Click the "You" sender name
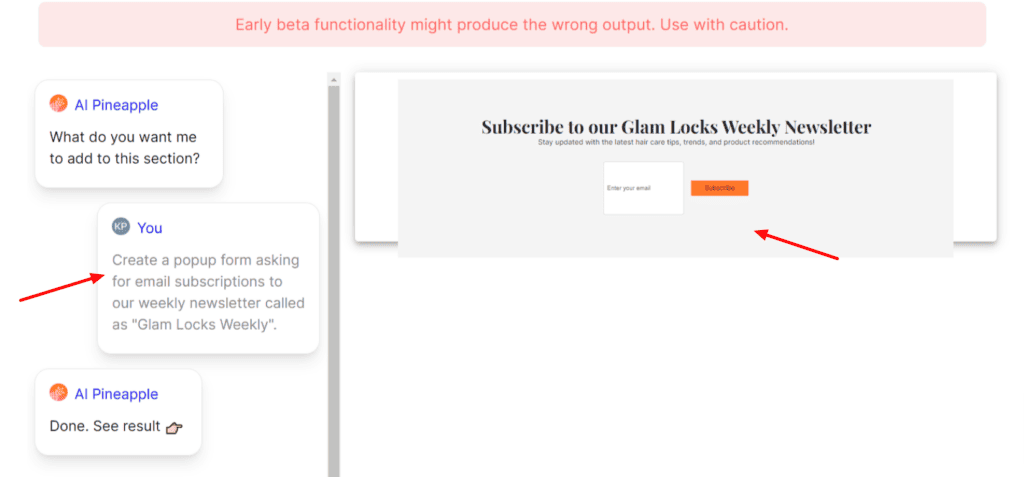The height and width of the screenshot is (477, 1024). coord(150,228)
